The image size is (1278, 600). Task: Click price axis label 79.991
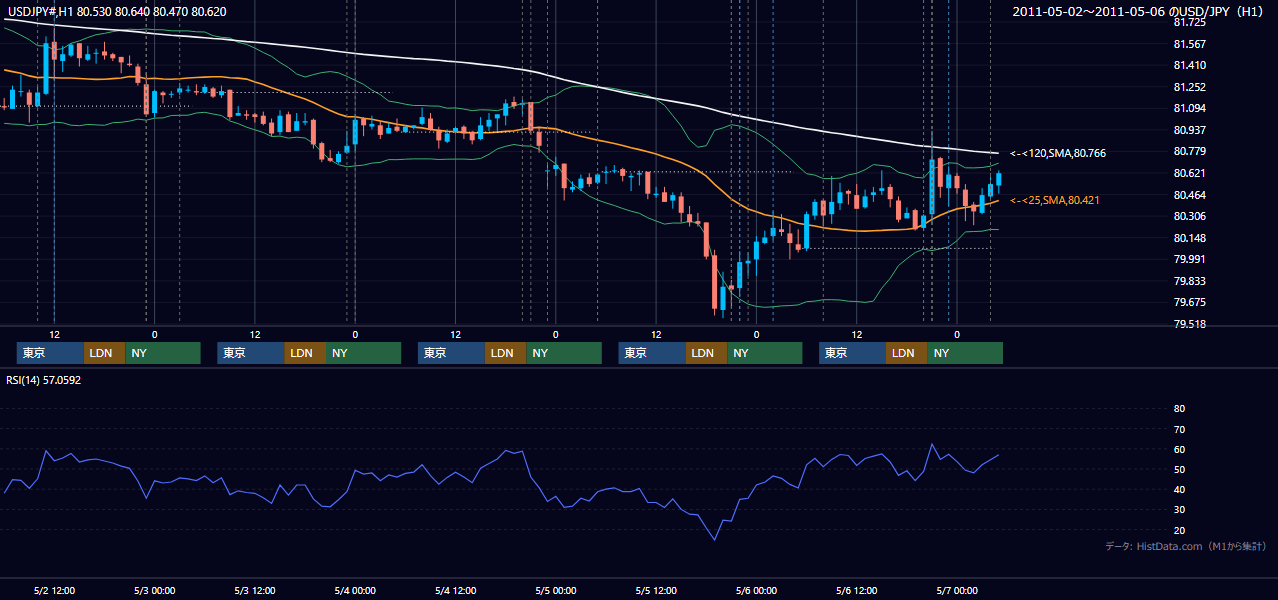coord(1189,259)
